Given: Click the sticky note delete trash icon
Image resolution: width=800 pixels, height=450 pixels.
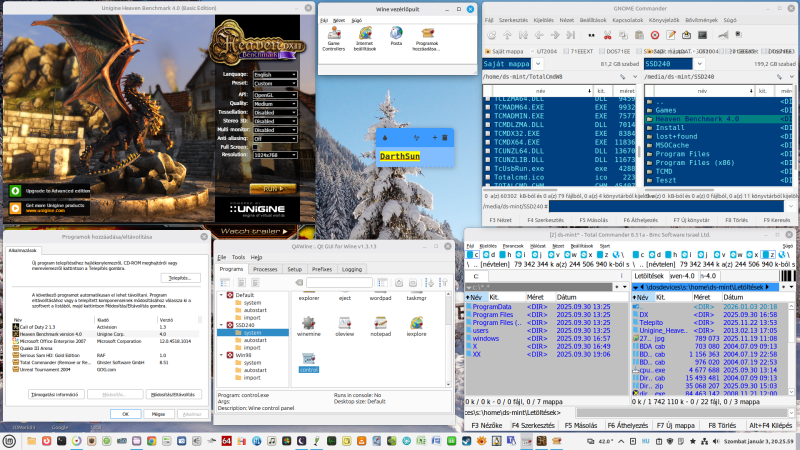Looking at the screenshot, I should click(444, 138).
